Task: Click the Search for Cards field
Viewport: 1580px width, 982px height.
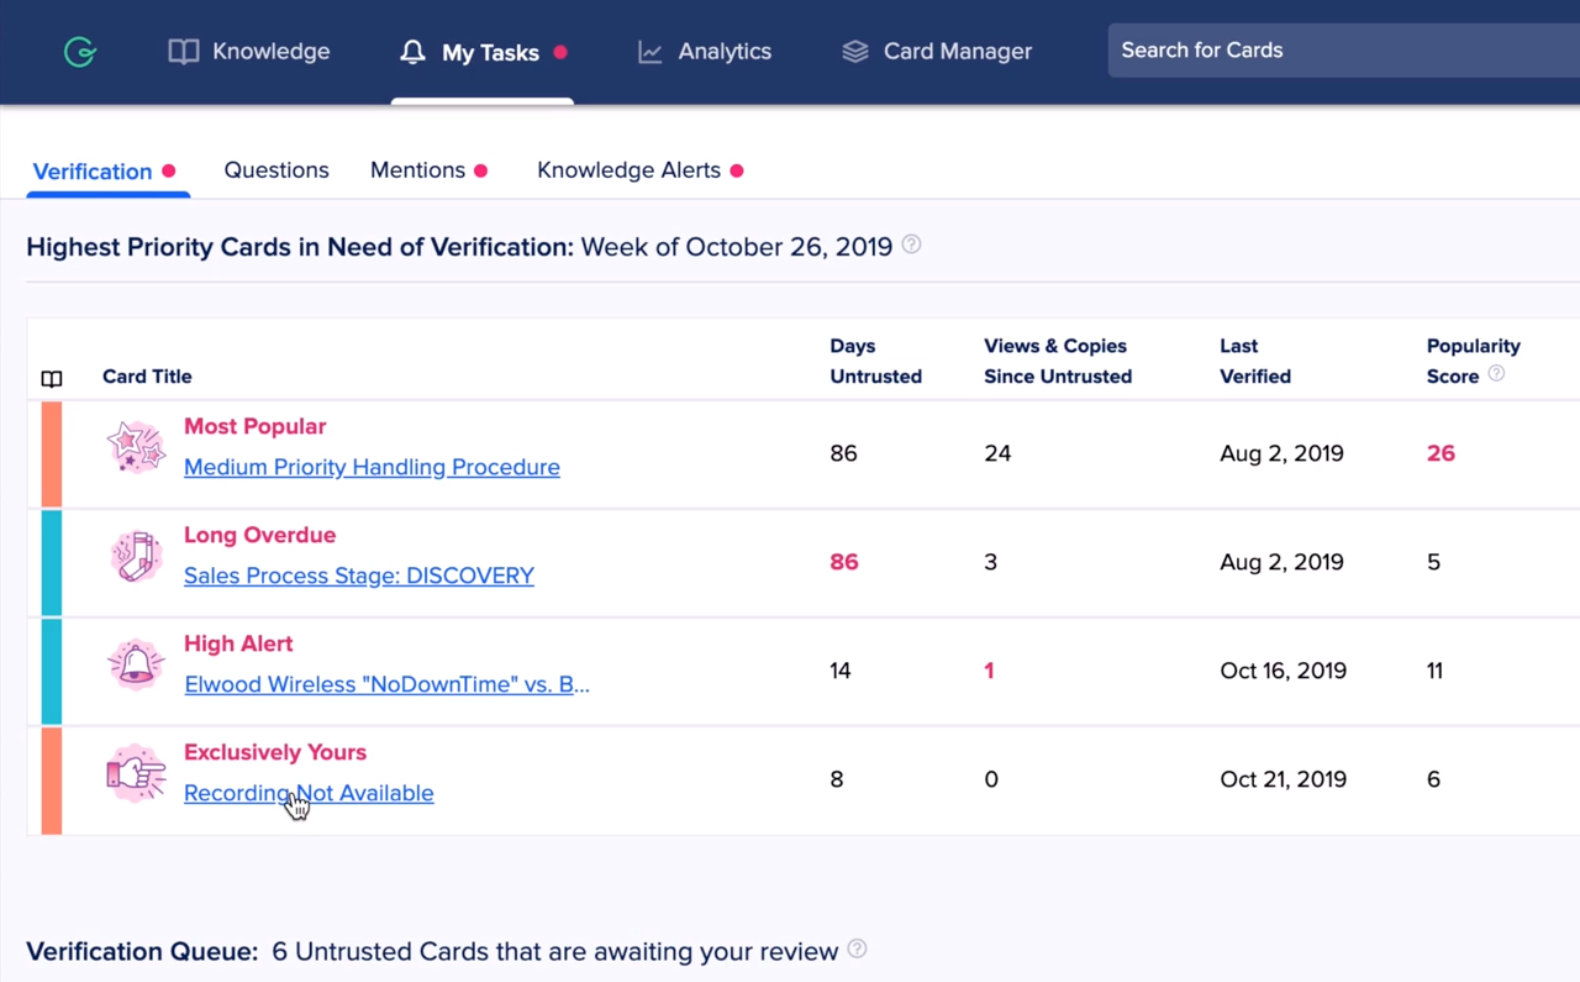Action: pos(1340,50)
